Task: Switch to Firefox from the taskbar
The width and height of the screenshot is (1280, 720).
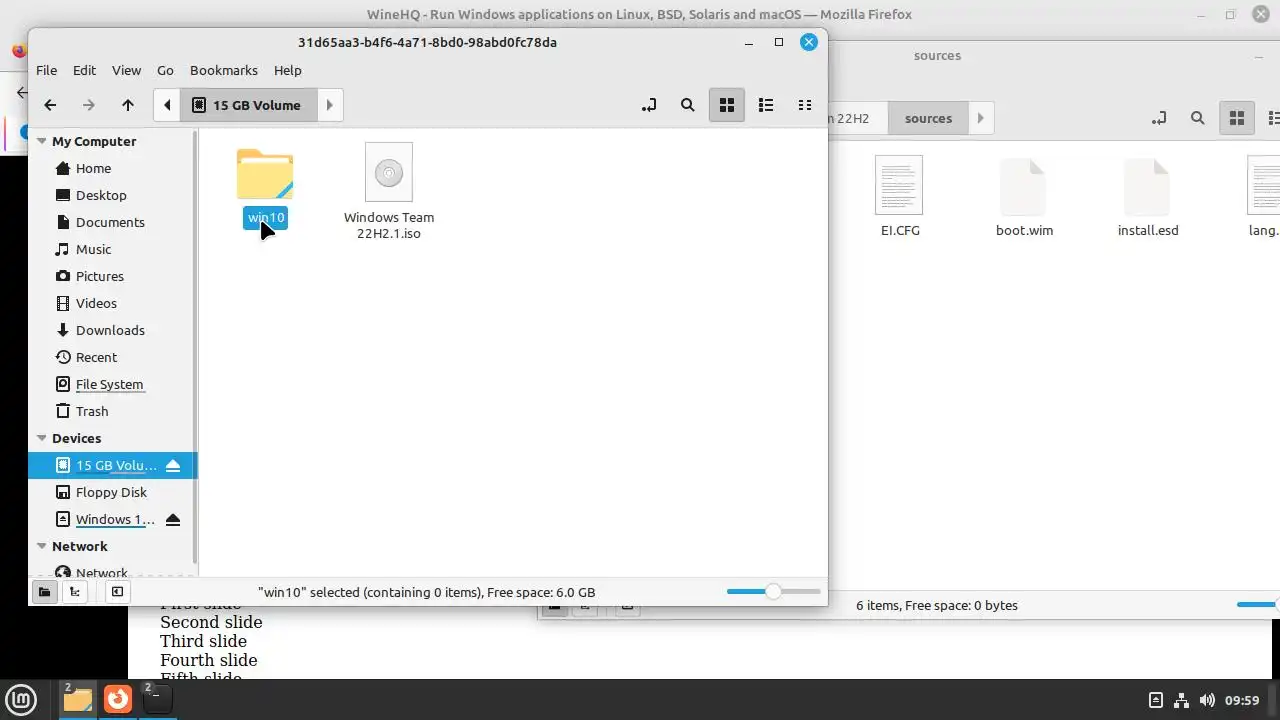Action: 118,699
